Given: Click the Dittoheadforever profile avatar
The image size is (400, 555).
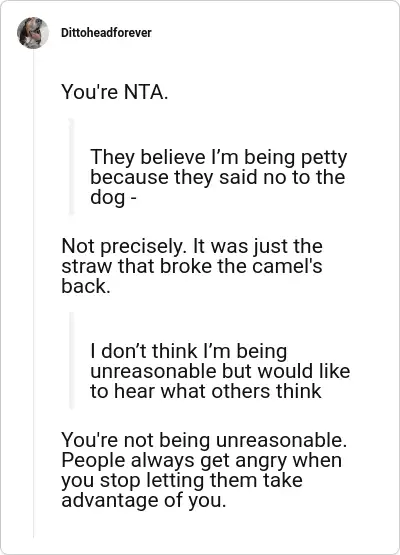Looking at the screenshot, I should (33, 33).
